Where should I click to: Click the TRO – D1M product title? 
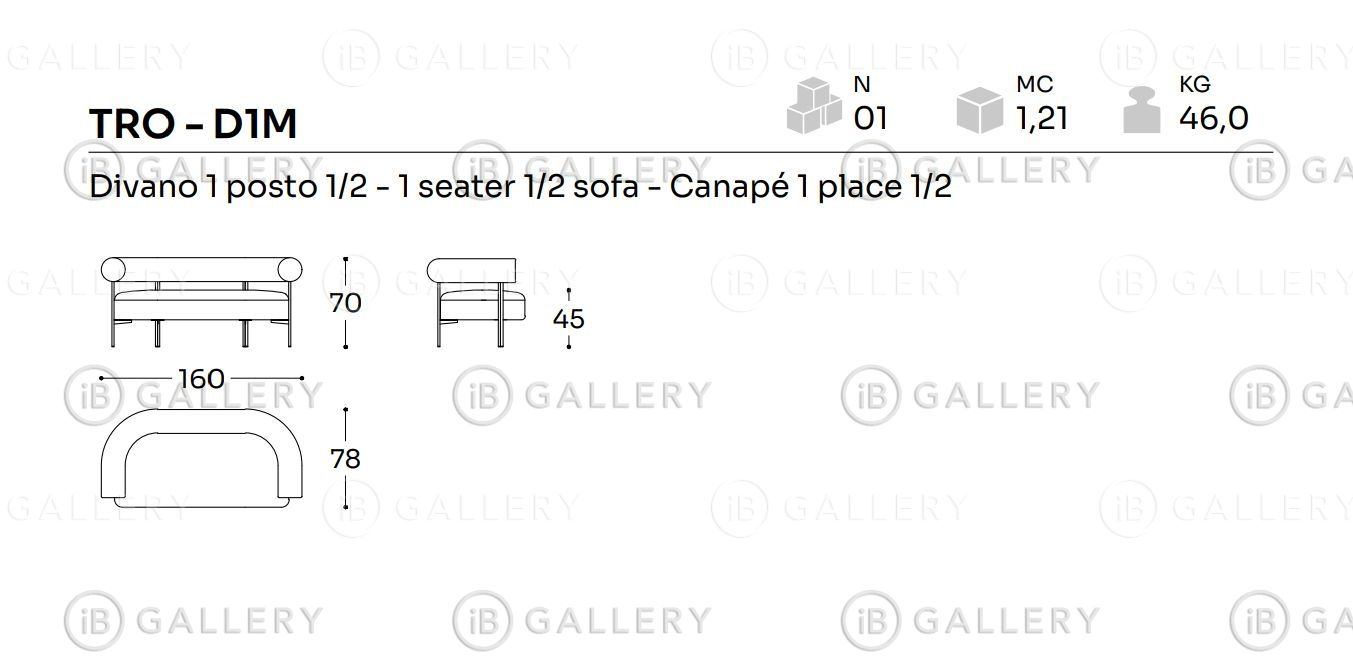coord(194,123)
